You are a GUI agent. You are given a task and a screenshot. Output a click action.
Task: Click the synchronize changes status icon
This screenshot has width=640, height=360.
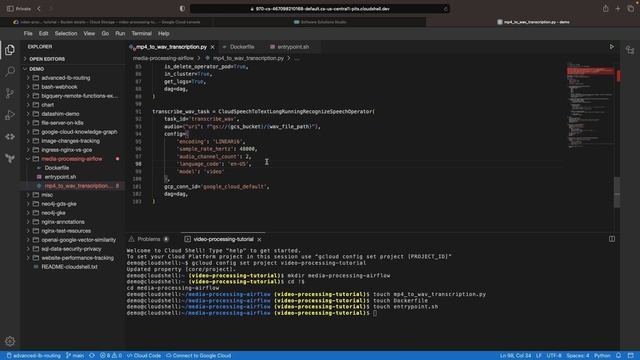(x=92, y=356)
